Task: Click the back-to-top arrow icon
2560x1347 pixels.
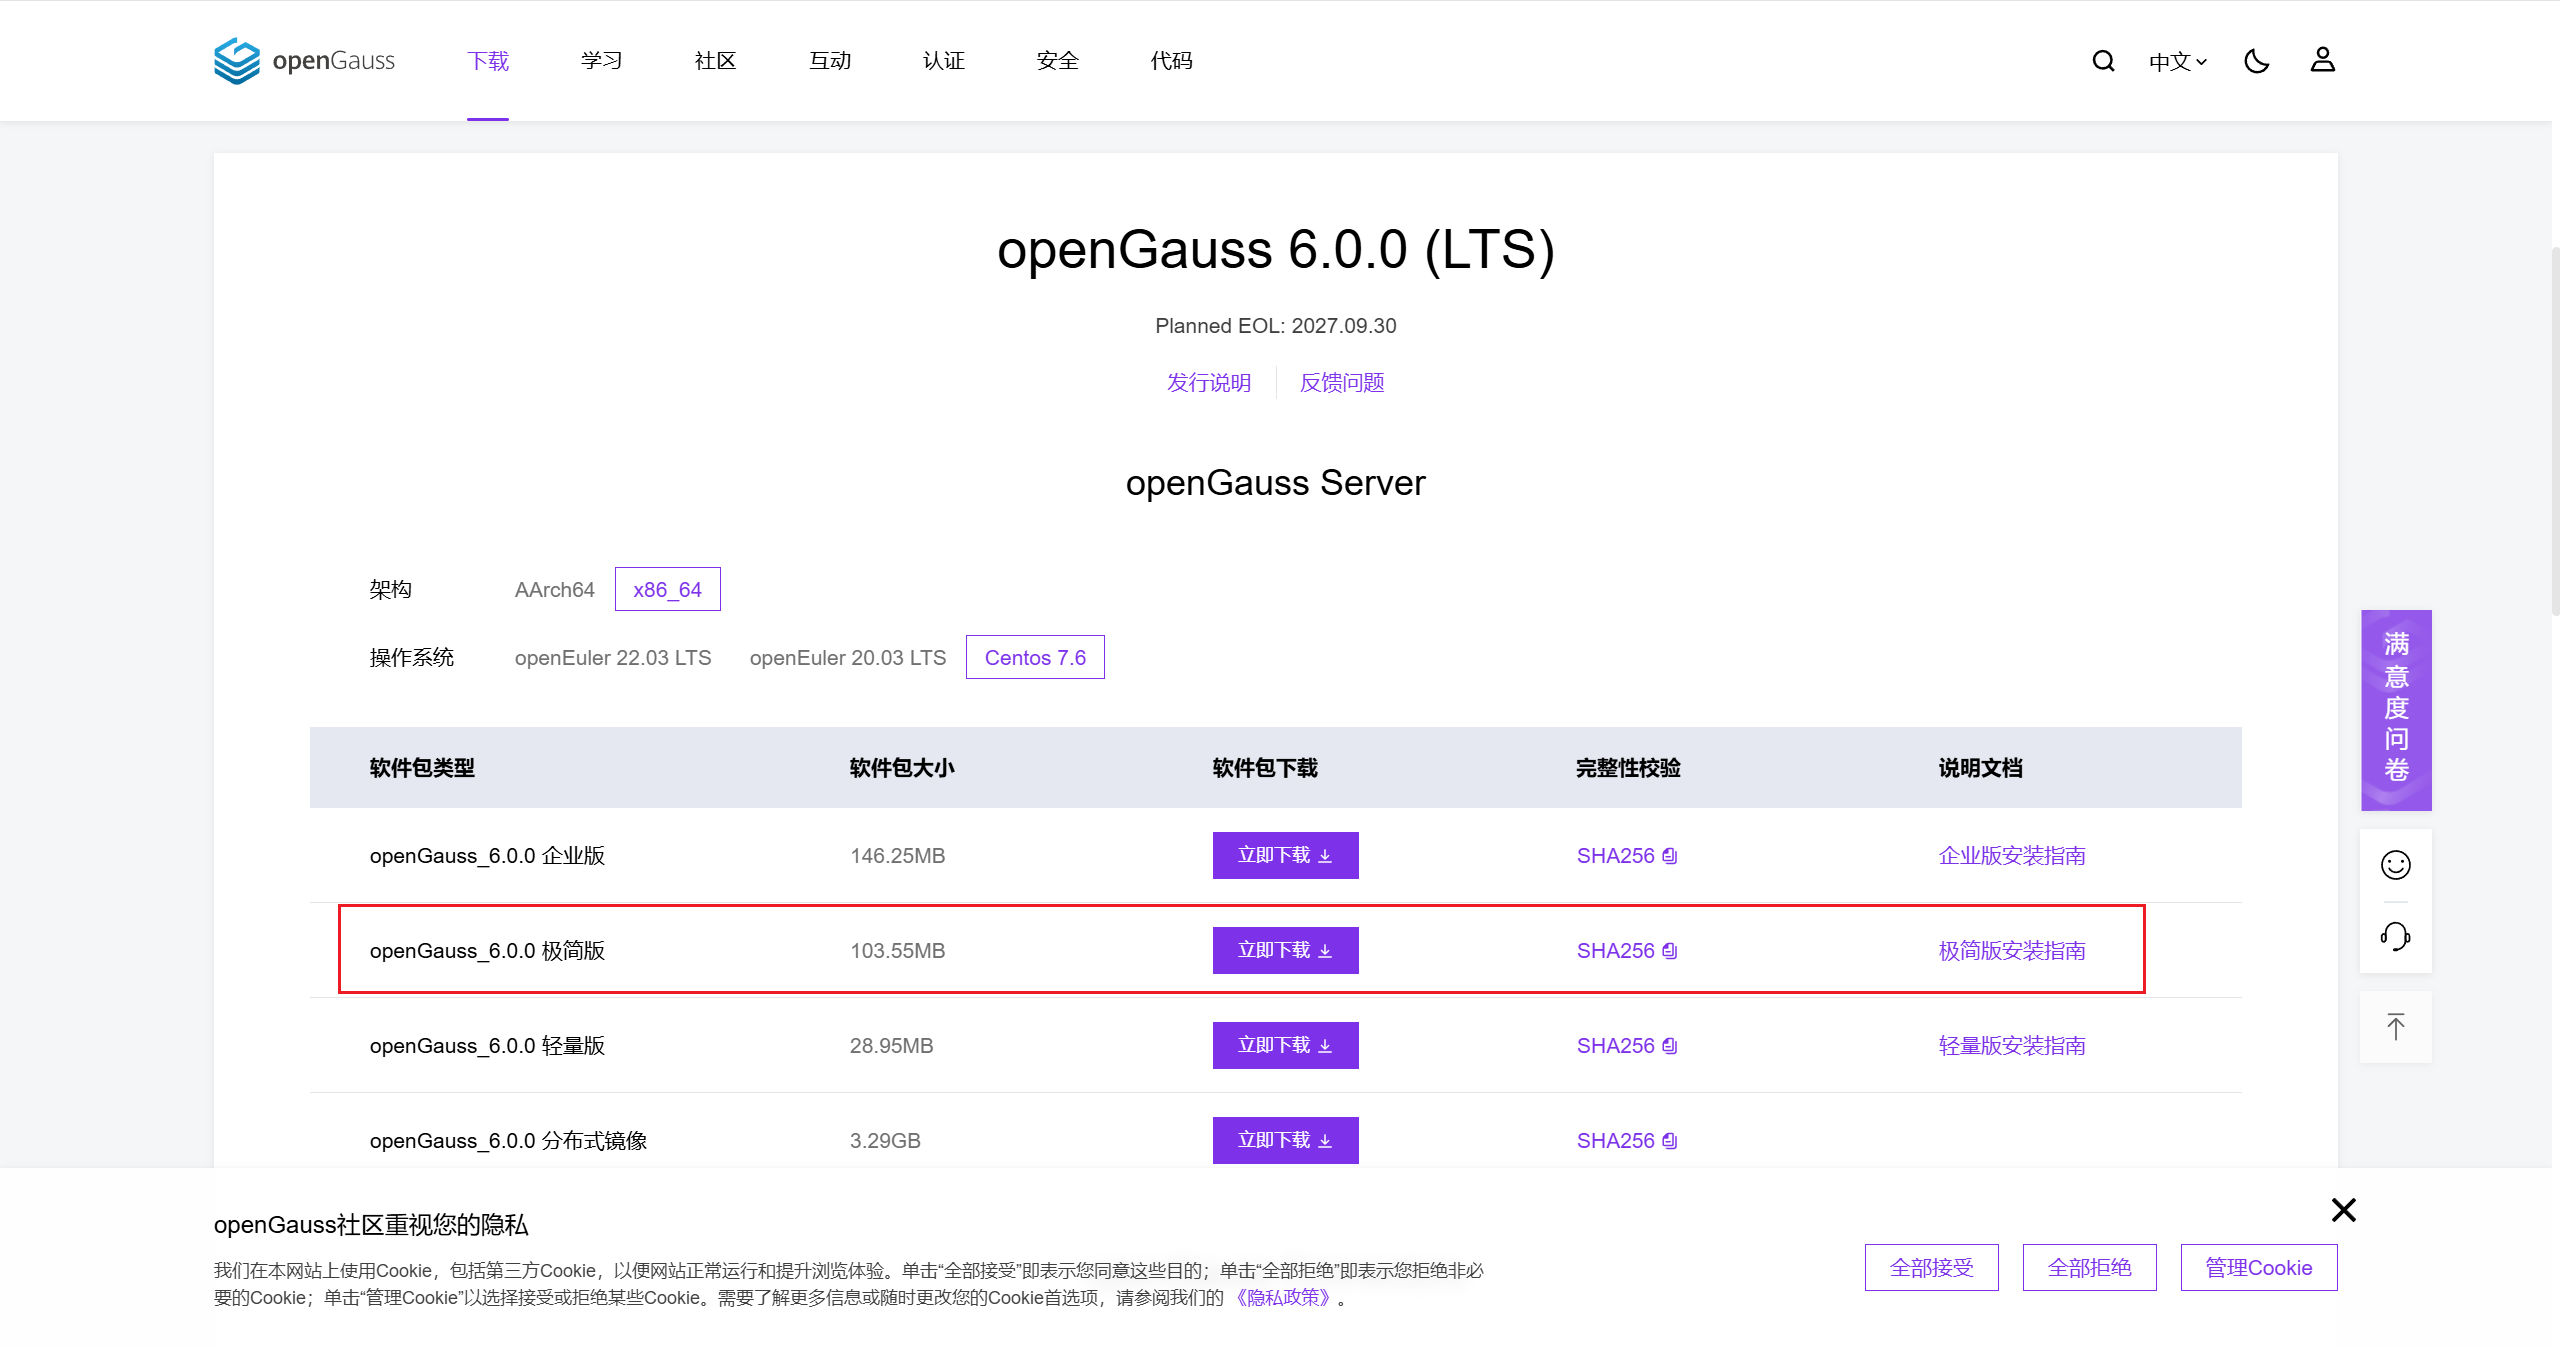Action: tap(2395, 1027)
